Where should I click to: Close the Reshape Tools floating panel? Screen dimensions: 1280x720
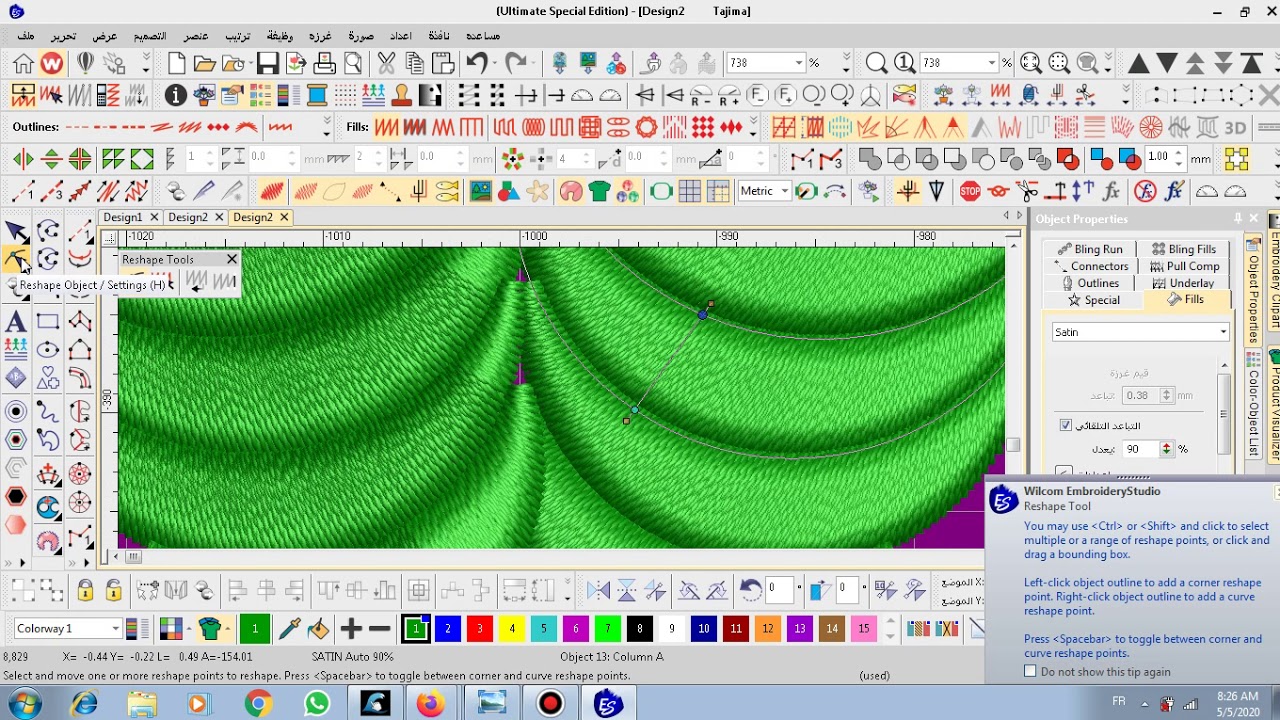[x=232, y=259]
